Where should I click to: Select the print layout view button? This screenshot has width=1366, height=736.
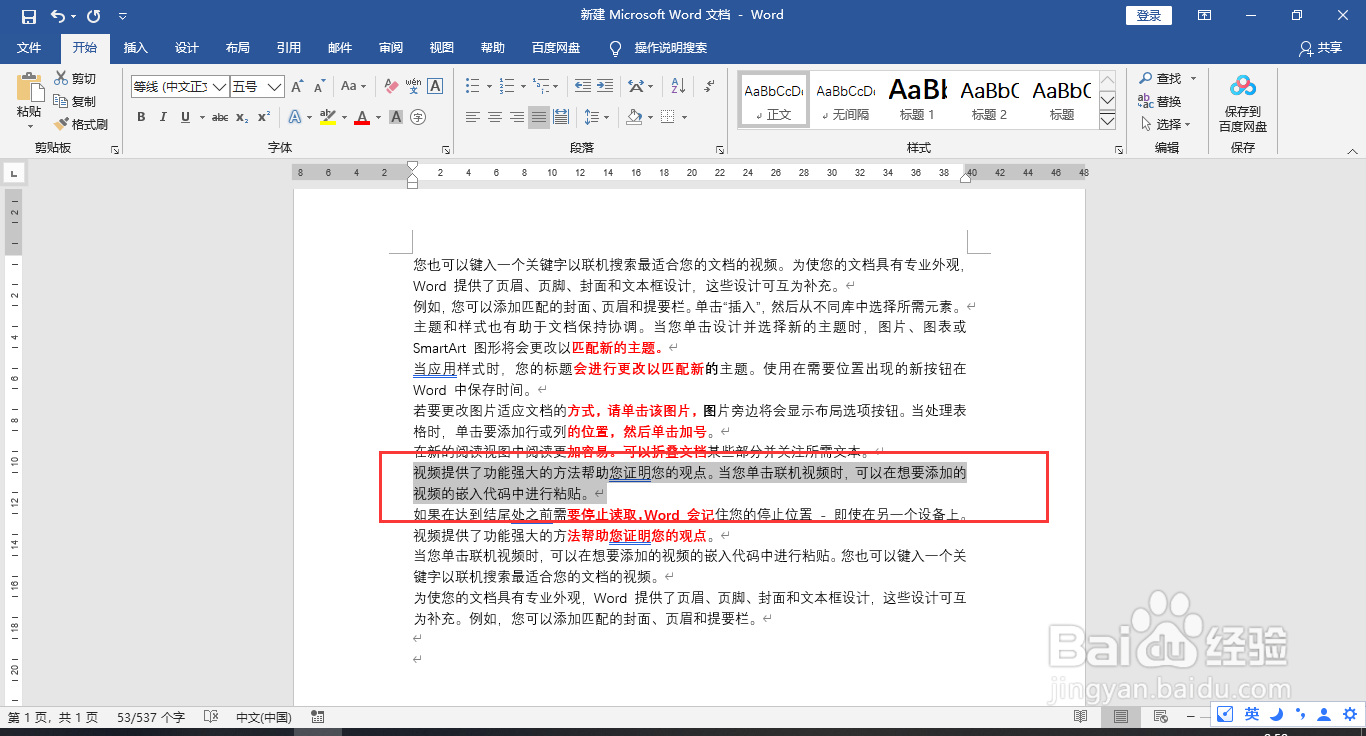(x=1121, y=717)
